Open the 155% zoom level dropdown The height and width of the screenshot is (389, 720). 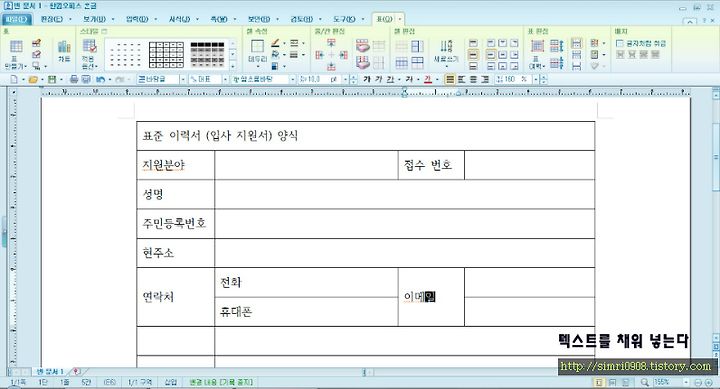(x=686, y=382)
